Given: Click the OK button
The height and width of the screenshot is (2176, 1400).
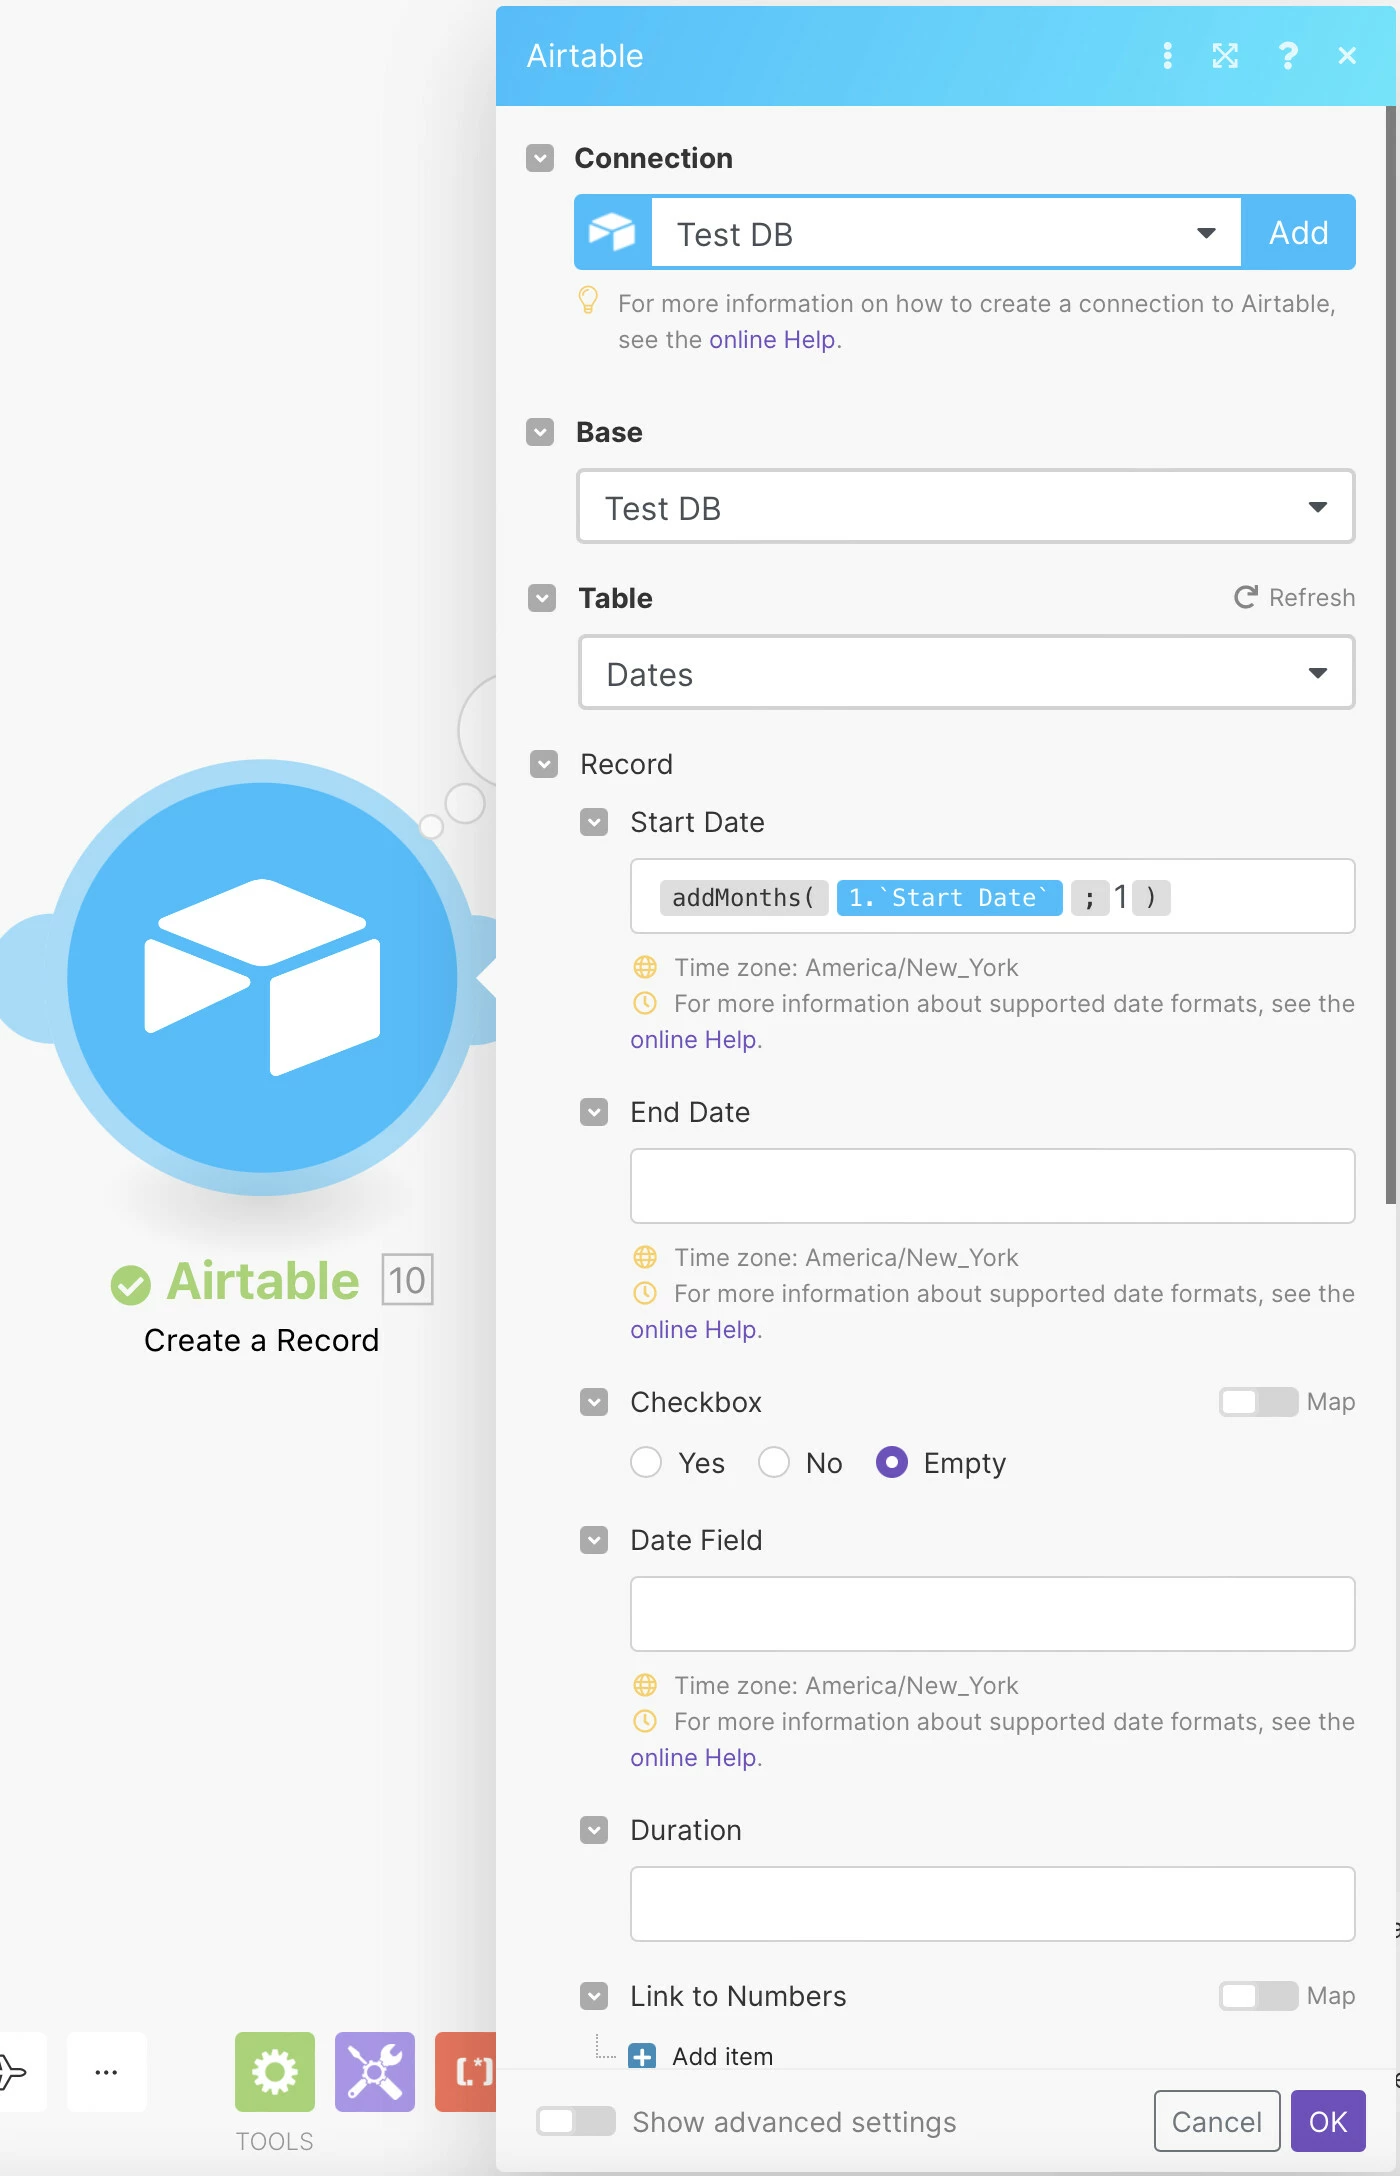Looking at the screenshot, I should [1328, 2121].
